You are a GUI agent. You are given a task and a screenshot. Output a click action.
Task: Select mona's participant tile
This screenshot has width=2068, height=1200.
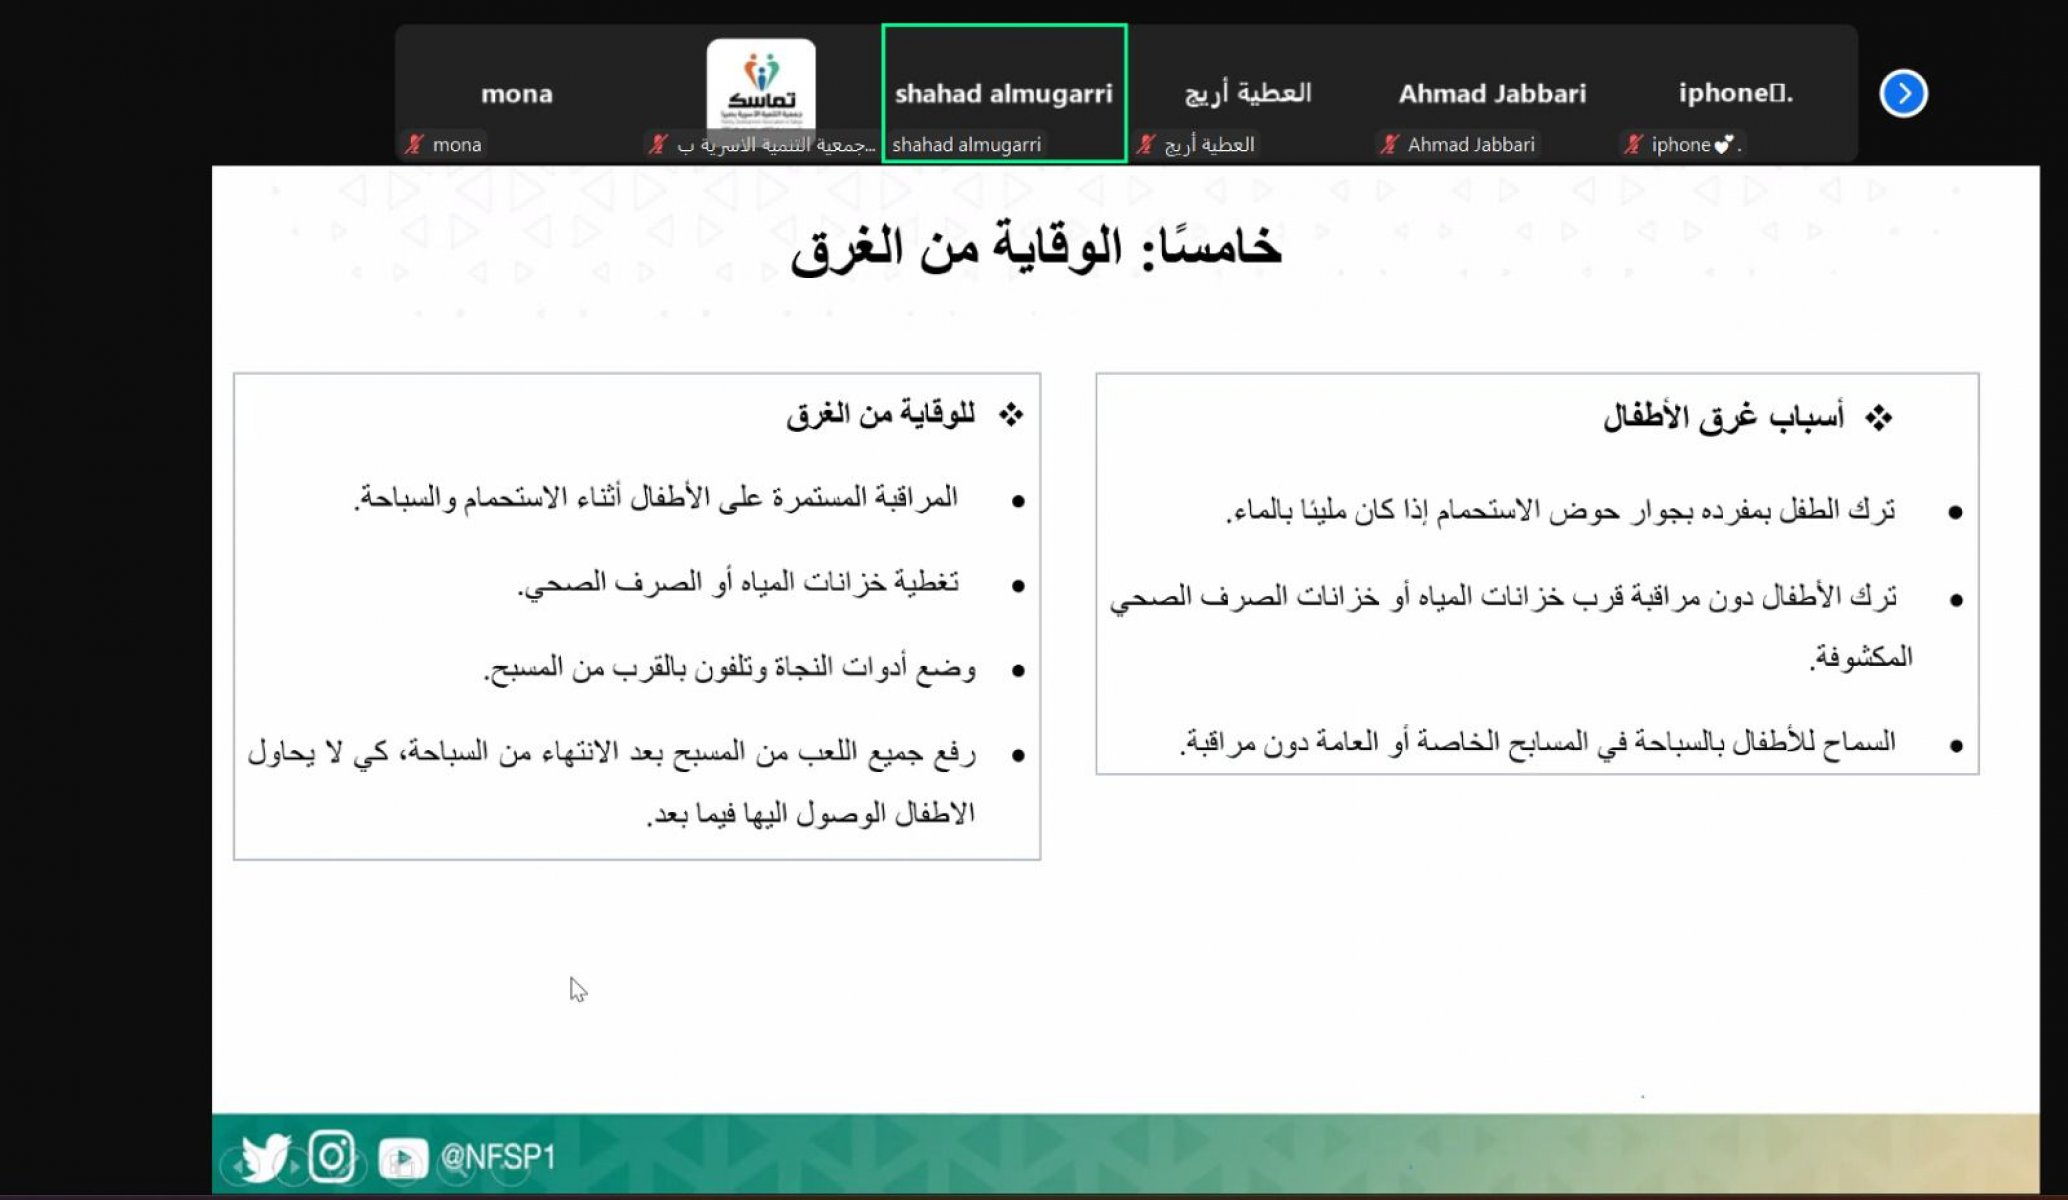point(517,93)
